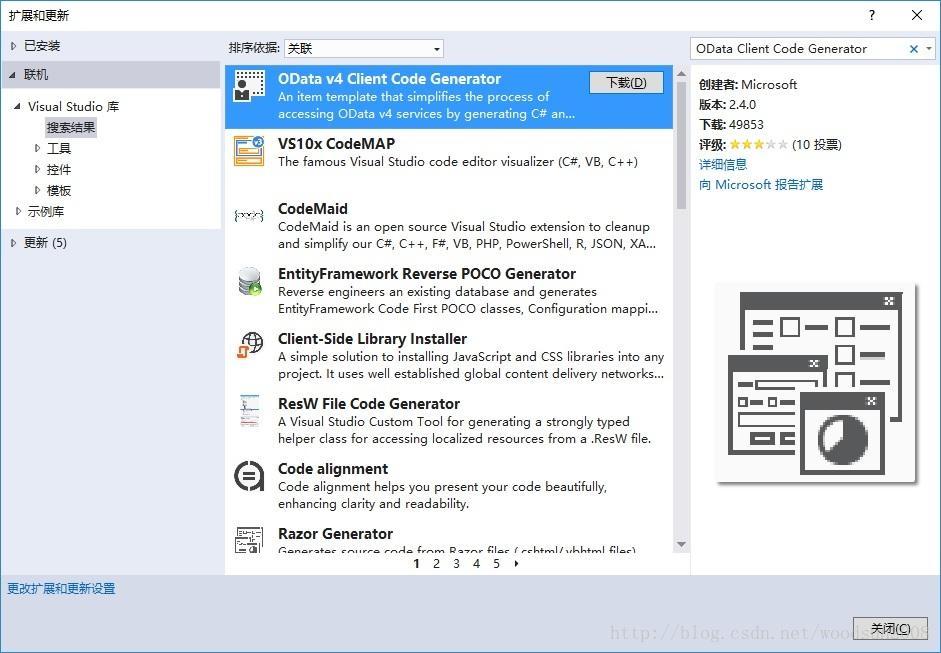
Task: Click the extension preview image thumbnail
Action: 816,382
